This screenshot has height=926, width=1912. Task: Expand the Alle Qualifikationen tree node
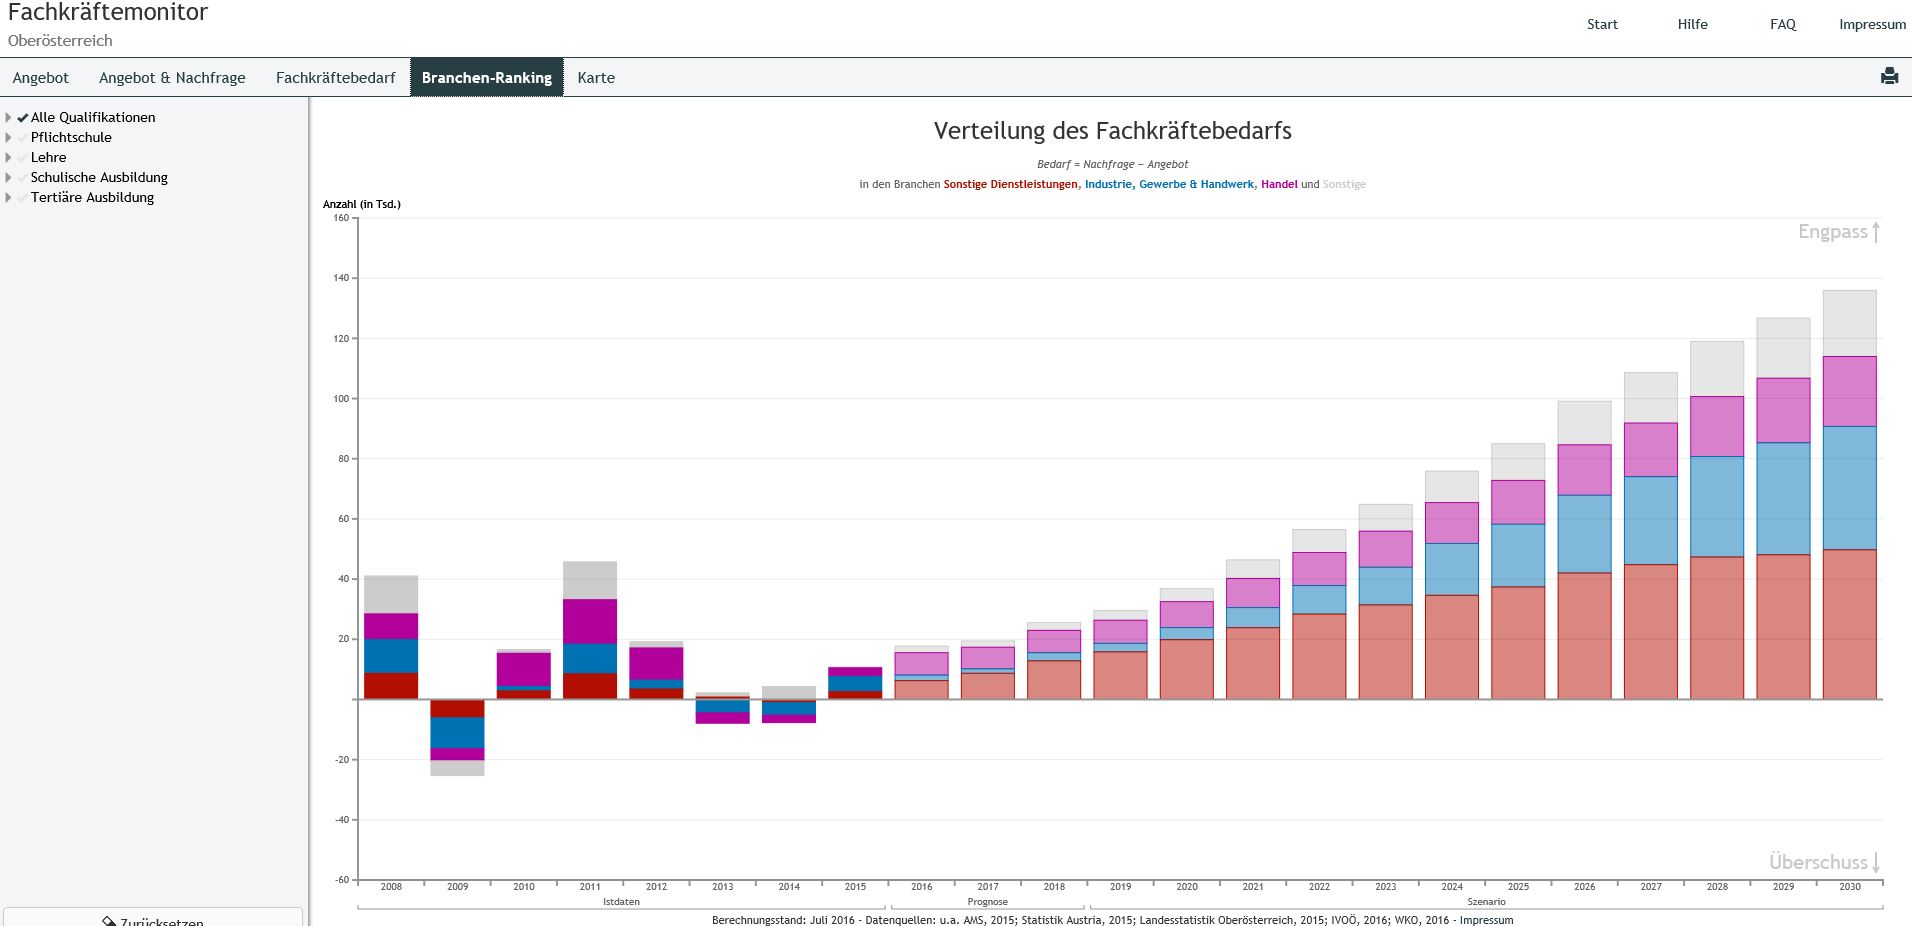9,118
